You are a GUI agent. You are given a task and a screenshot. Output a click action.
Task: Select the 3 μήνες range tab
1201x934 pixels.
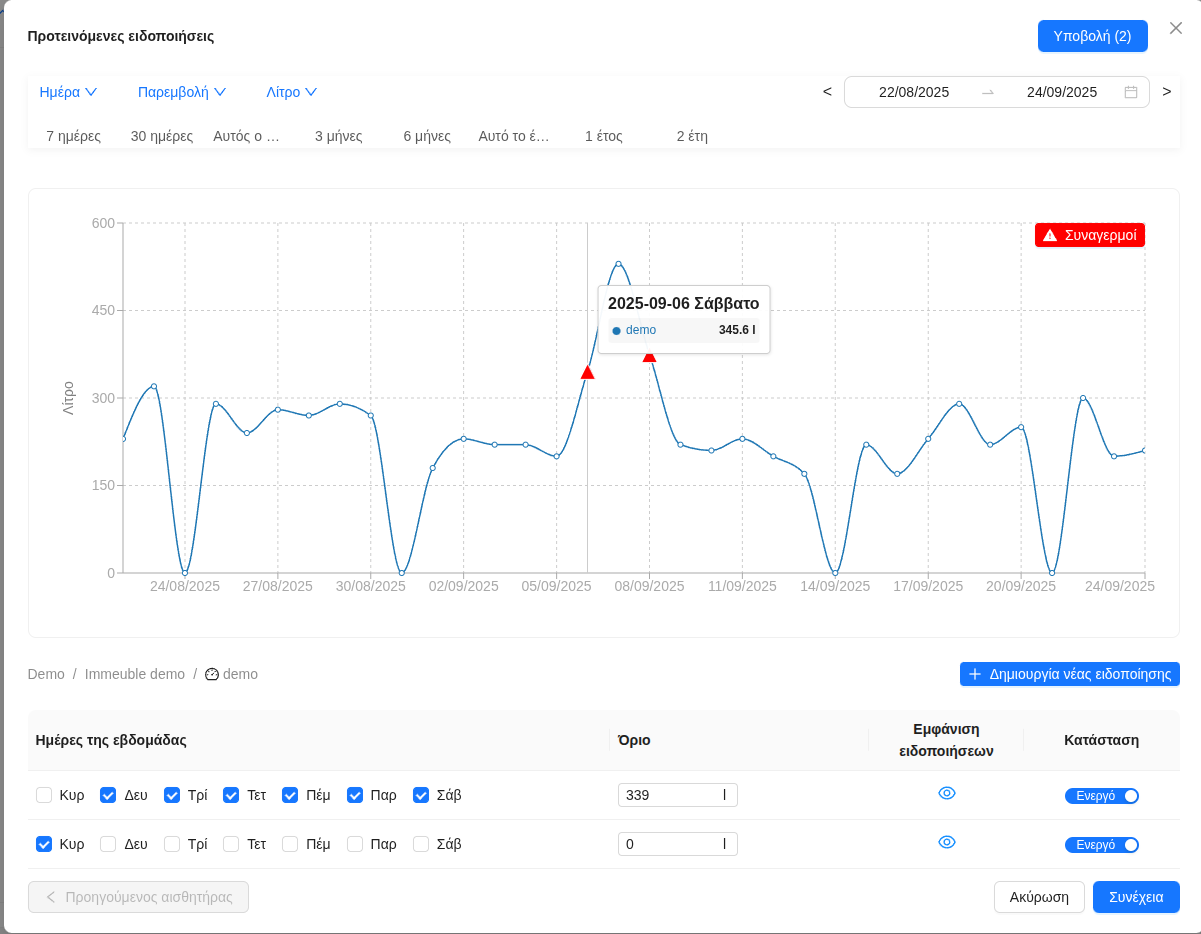coord(338,136)
